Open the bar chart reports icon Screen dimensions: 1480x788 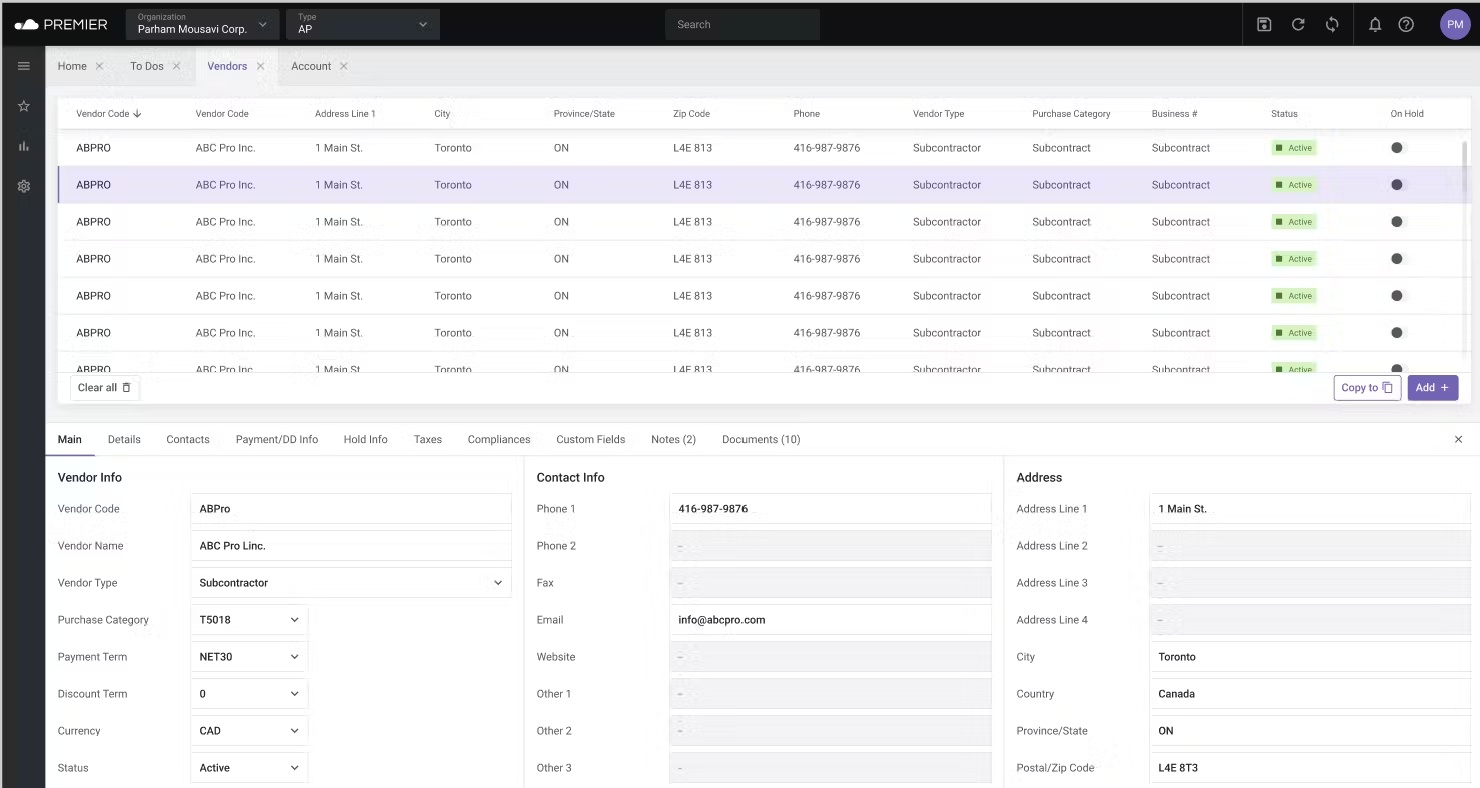pyautogui.click(x=24, y=146)
